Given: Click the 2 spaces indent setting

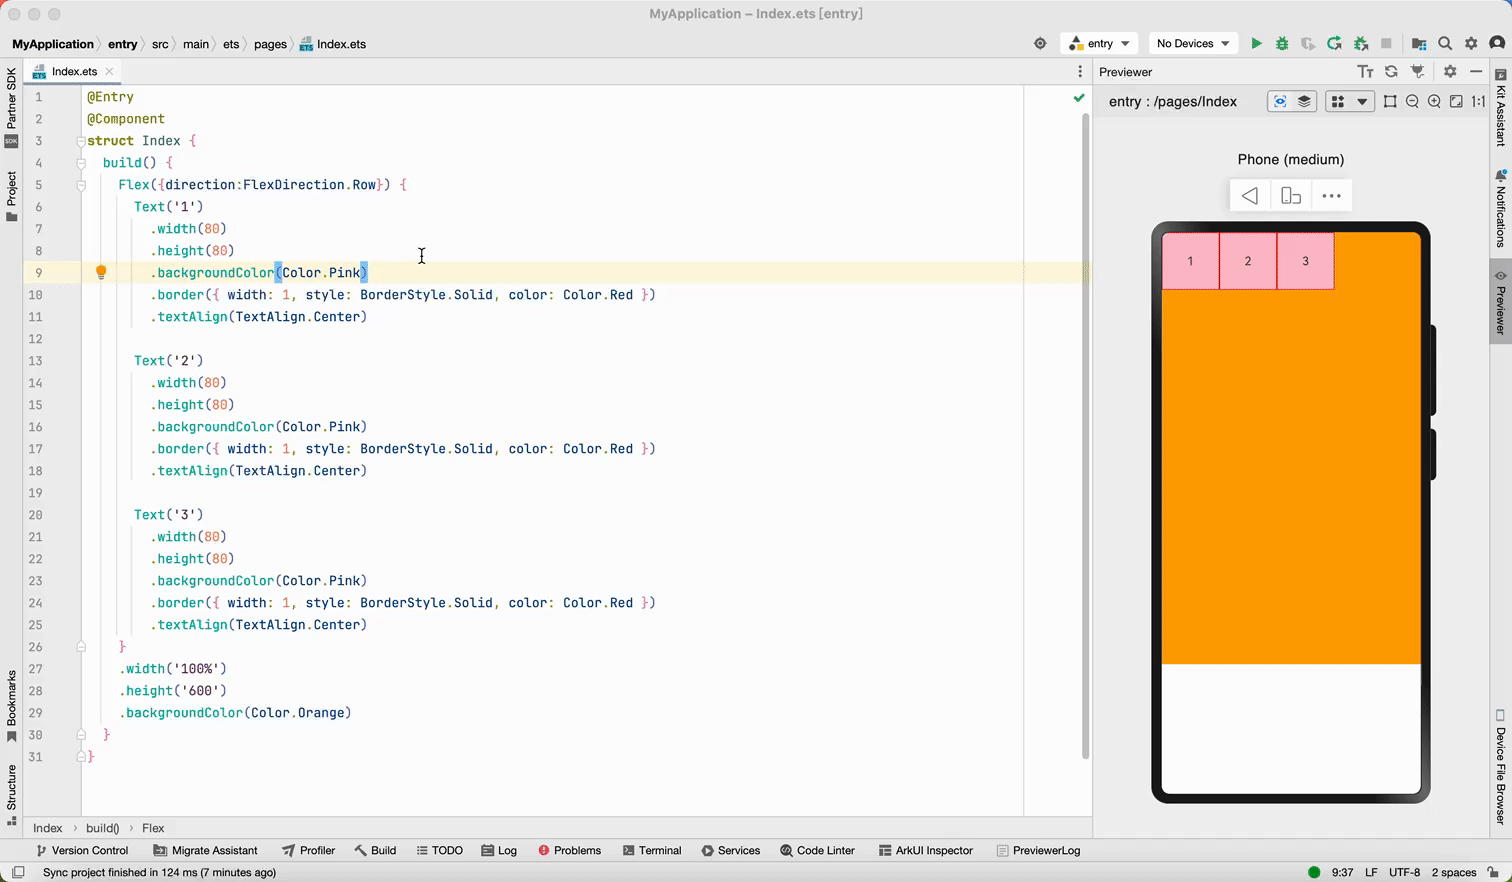Looking at the screenshot, I should click(1454, 872).
